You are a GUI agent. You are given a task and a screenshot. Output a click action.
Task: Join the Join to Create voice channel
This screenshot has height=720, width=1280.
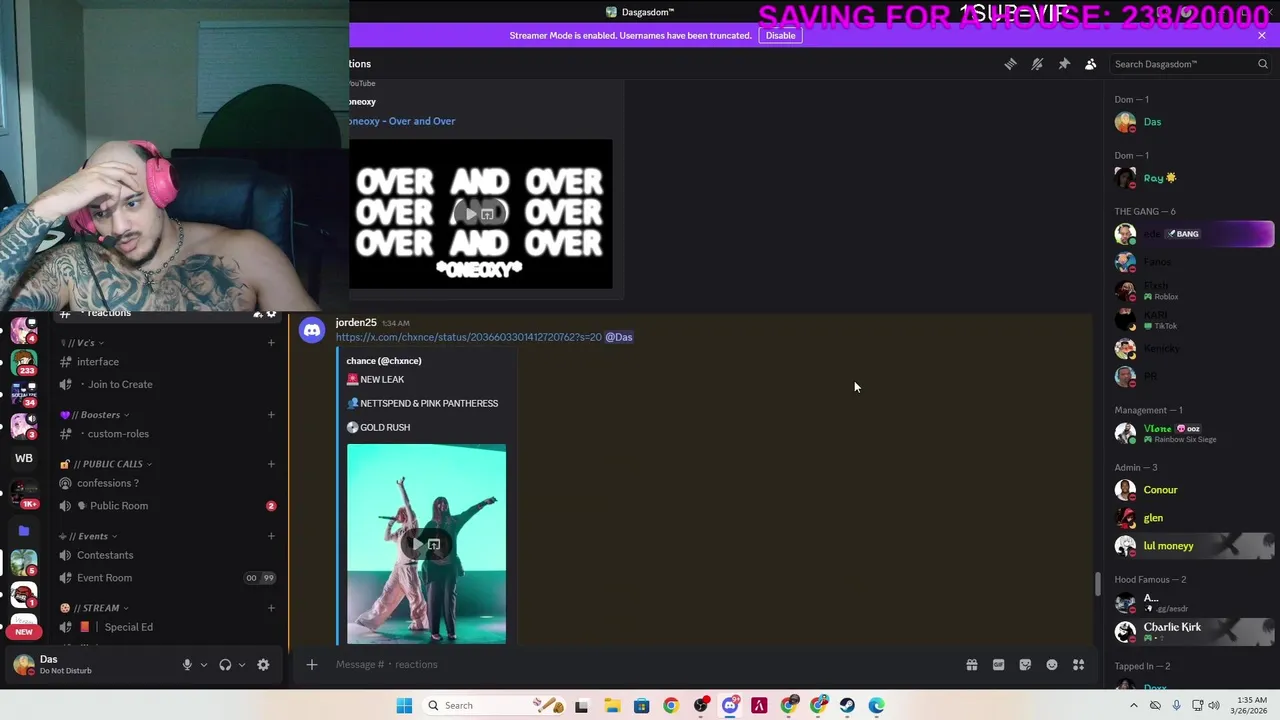click(x=167, y=385)
